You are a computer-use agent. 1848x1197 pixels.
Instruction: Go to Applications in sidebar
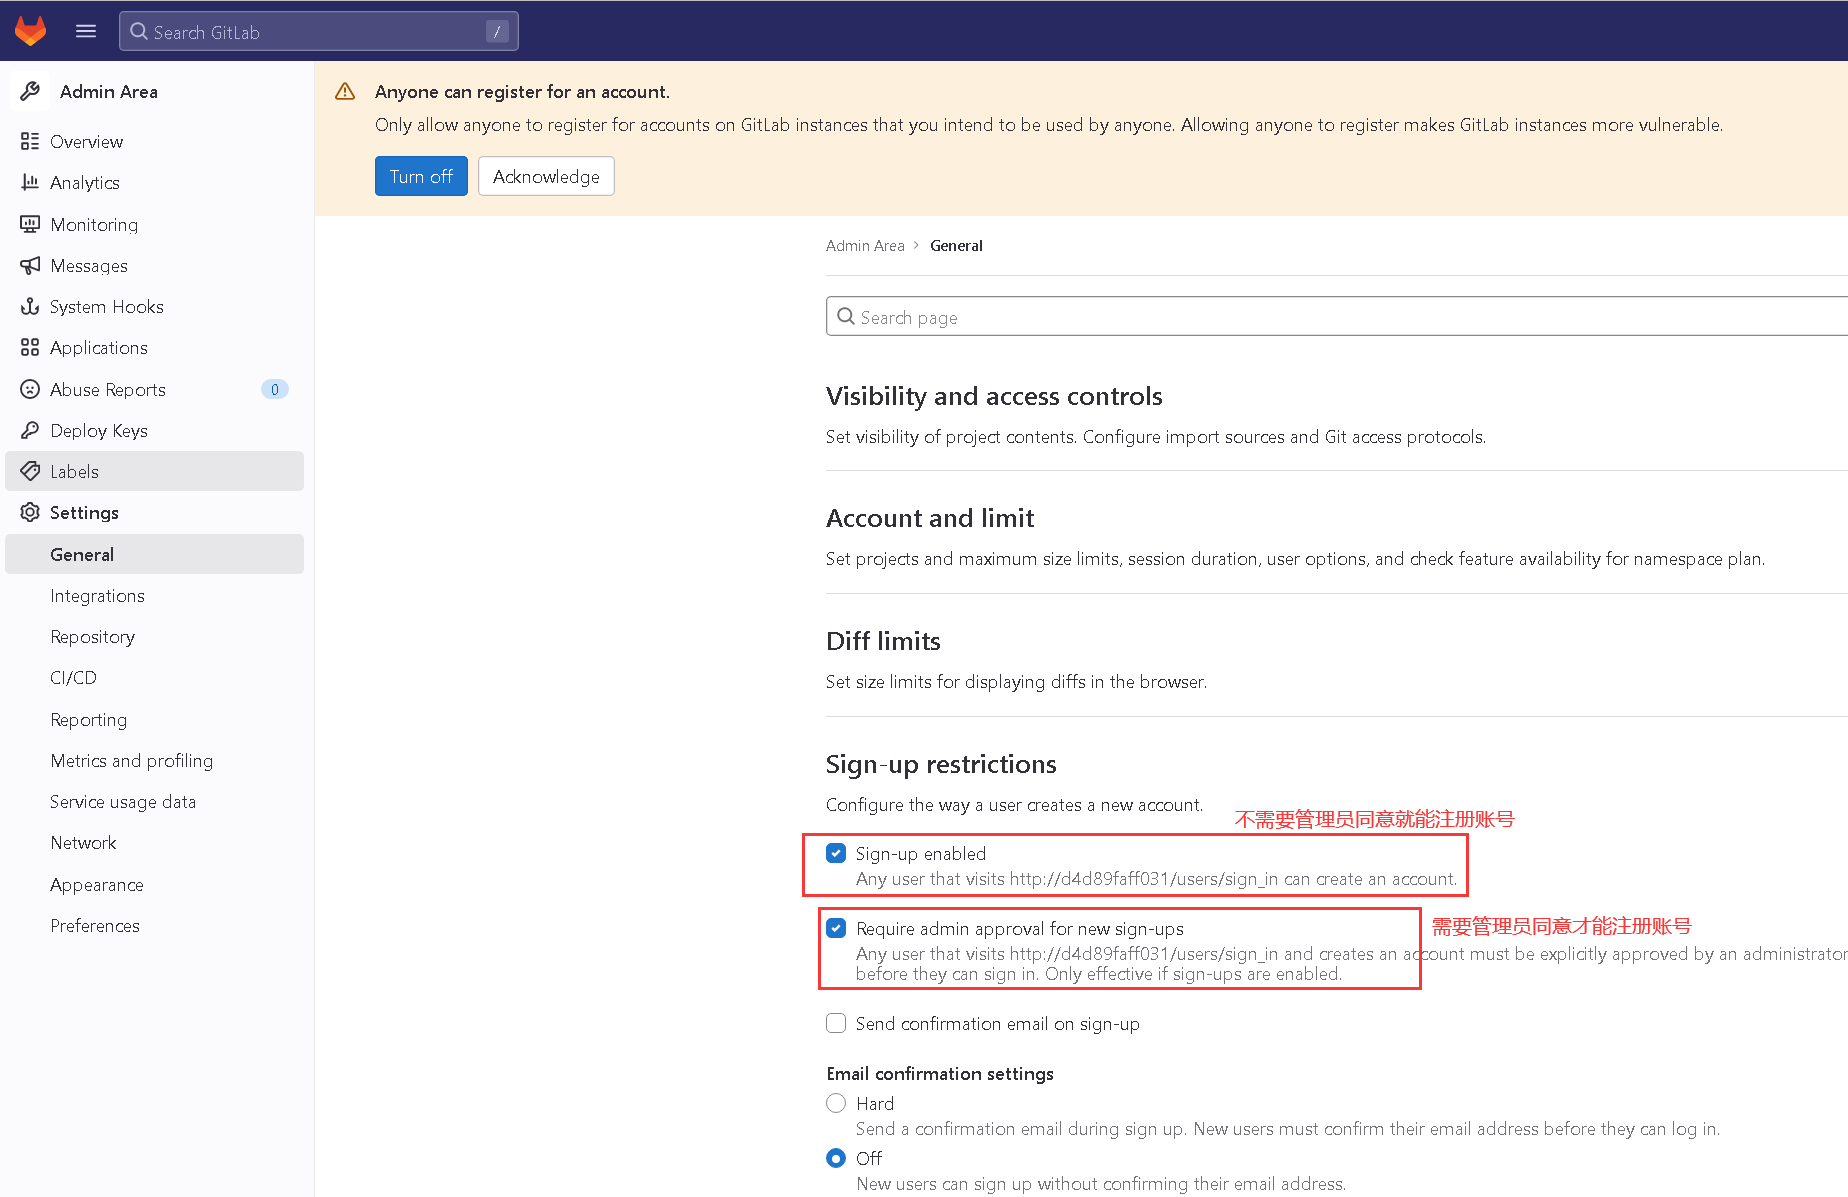click(155, 347)
